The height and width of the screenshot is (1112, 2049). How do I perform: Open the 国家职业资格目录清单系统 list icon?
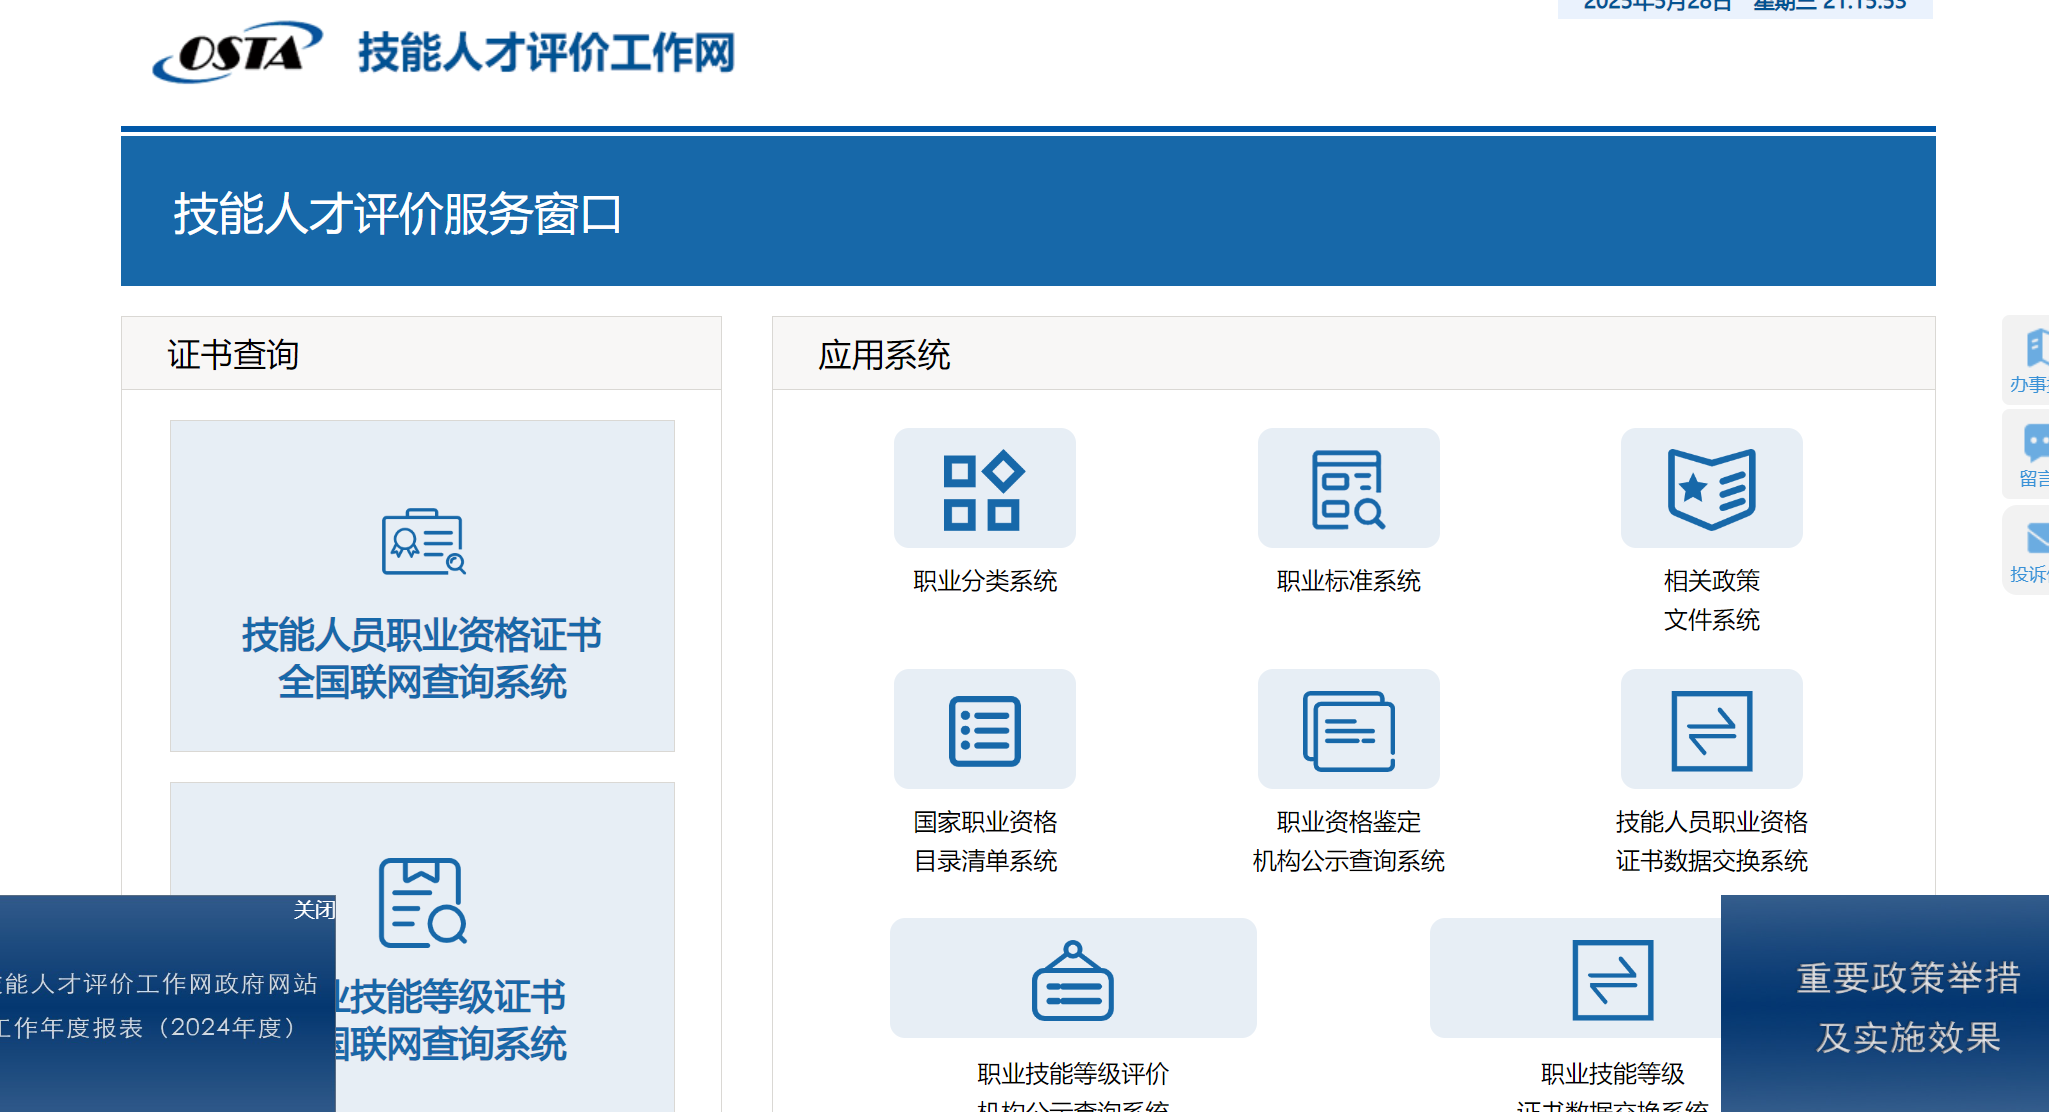pyautogui.click(x=984, y=729)
